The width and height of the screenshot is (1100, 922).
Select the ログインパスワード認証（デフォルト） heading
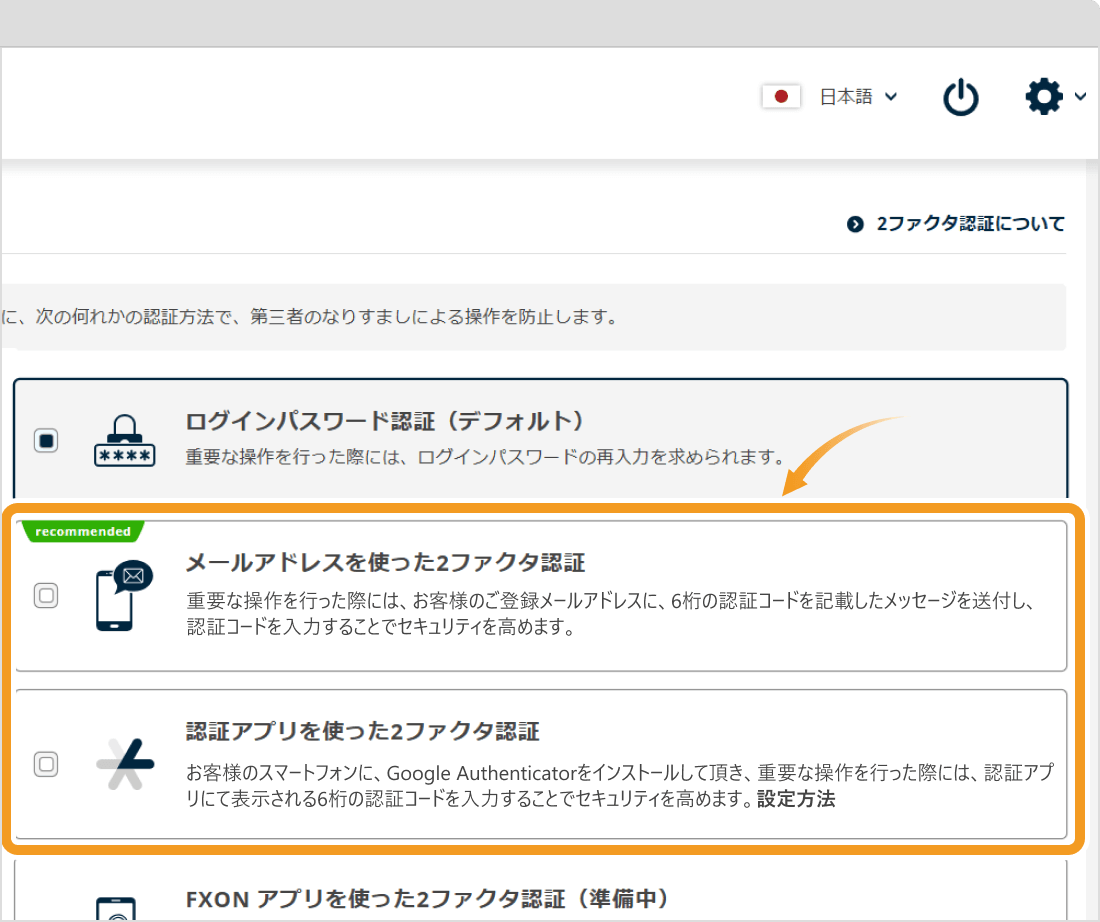(x=384, y=421)
